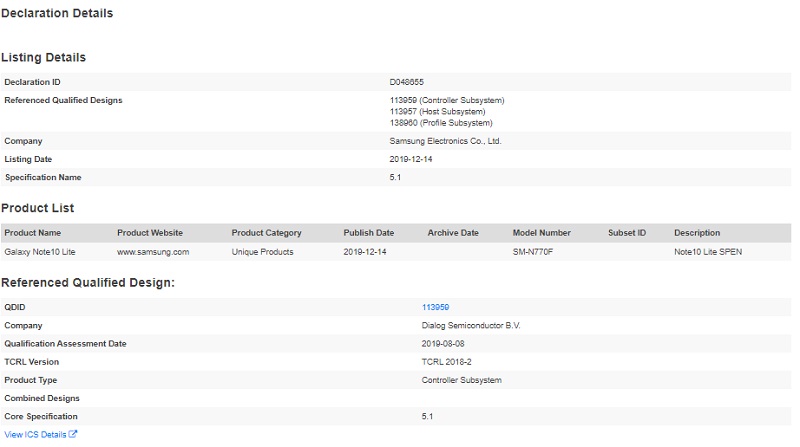Select Samsung Electronics Co., Ltd. company value
The height and width of the screenshot is (447, 800).
pos(445,141)
